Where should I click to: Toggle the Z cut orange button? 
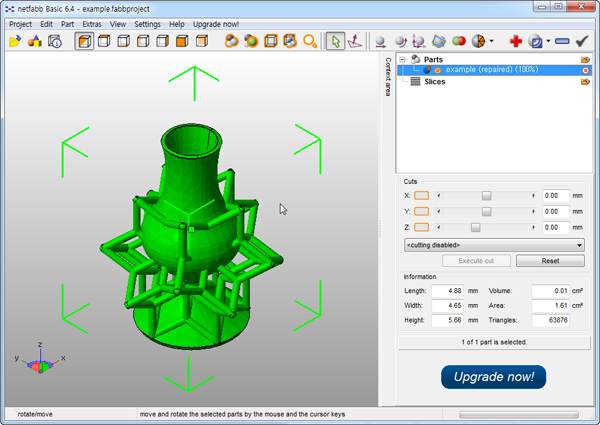[x=421, y=227]
